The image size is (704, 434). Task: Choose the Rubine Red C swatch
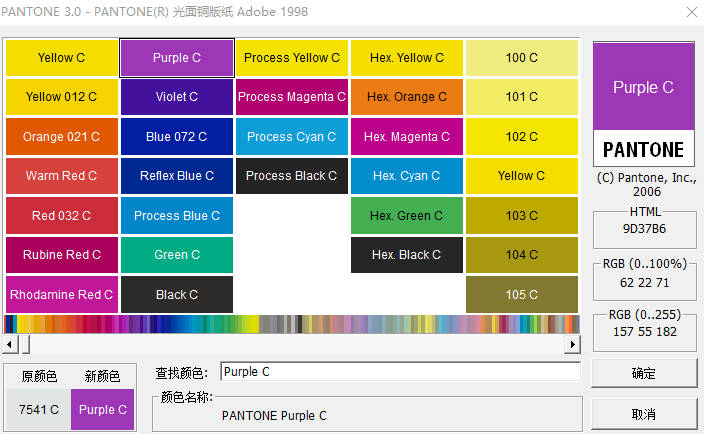62,255
